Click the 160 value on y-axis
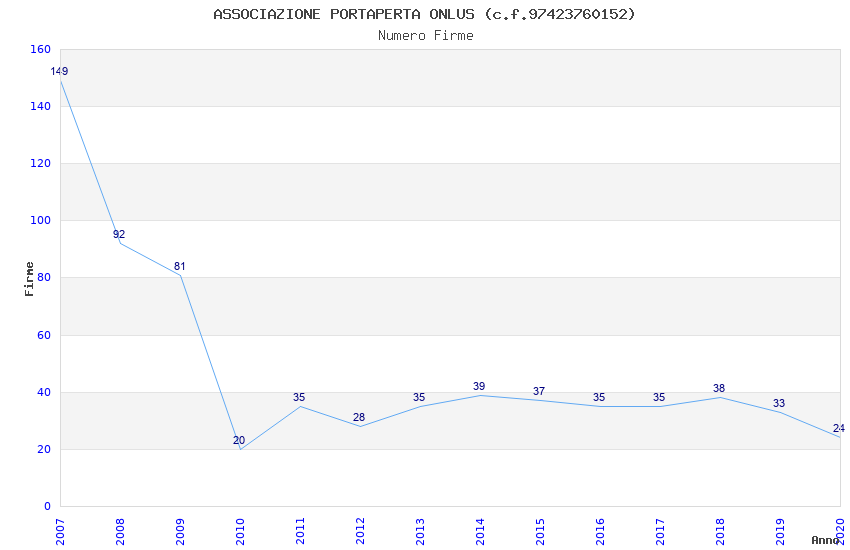Image resolution: width=850 pixels, height=550 pixels. (x=40, y=49)
